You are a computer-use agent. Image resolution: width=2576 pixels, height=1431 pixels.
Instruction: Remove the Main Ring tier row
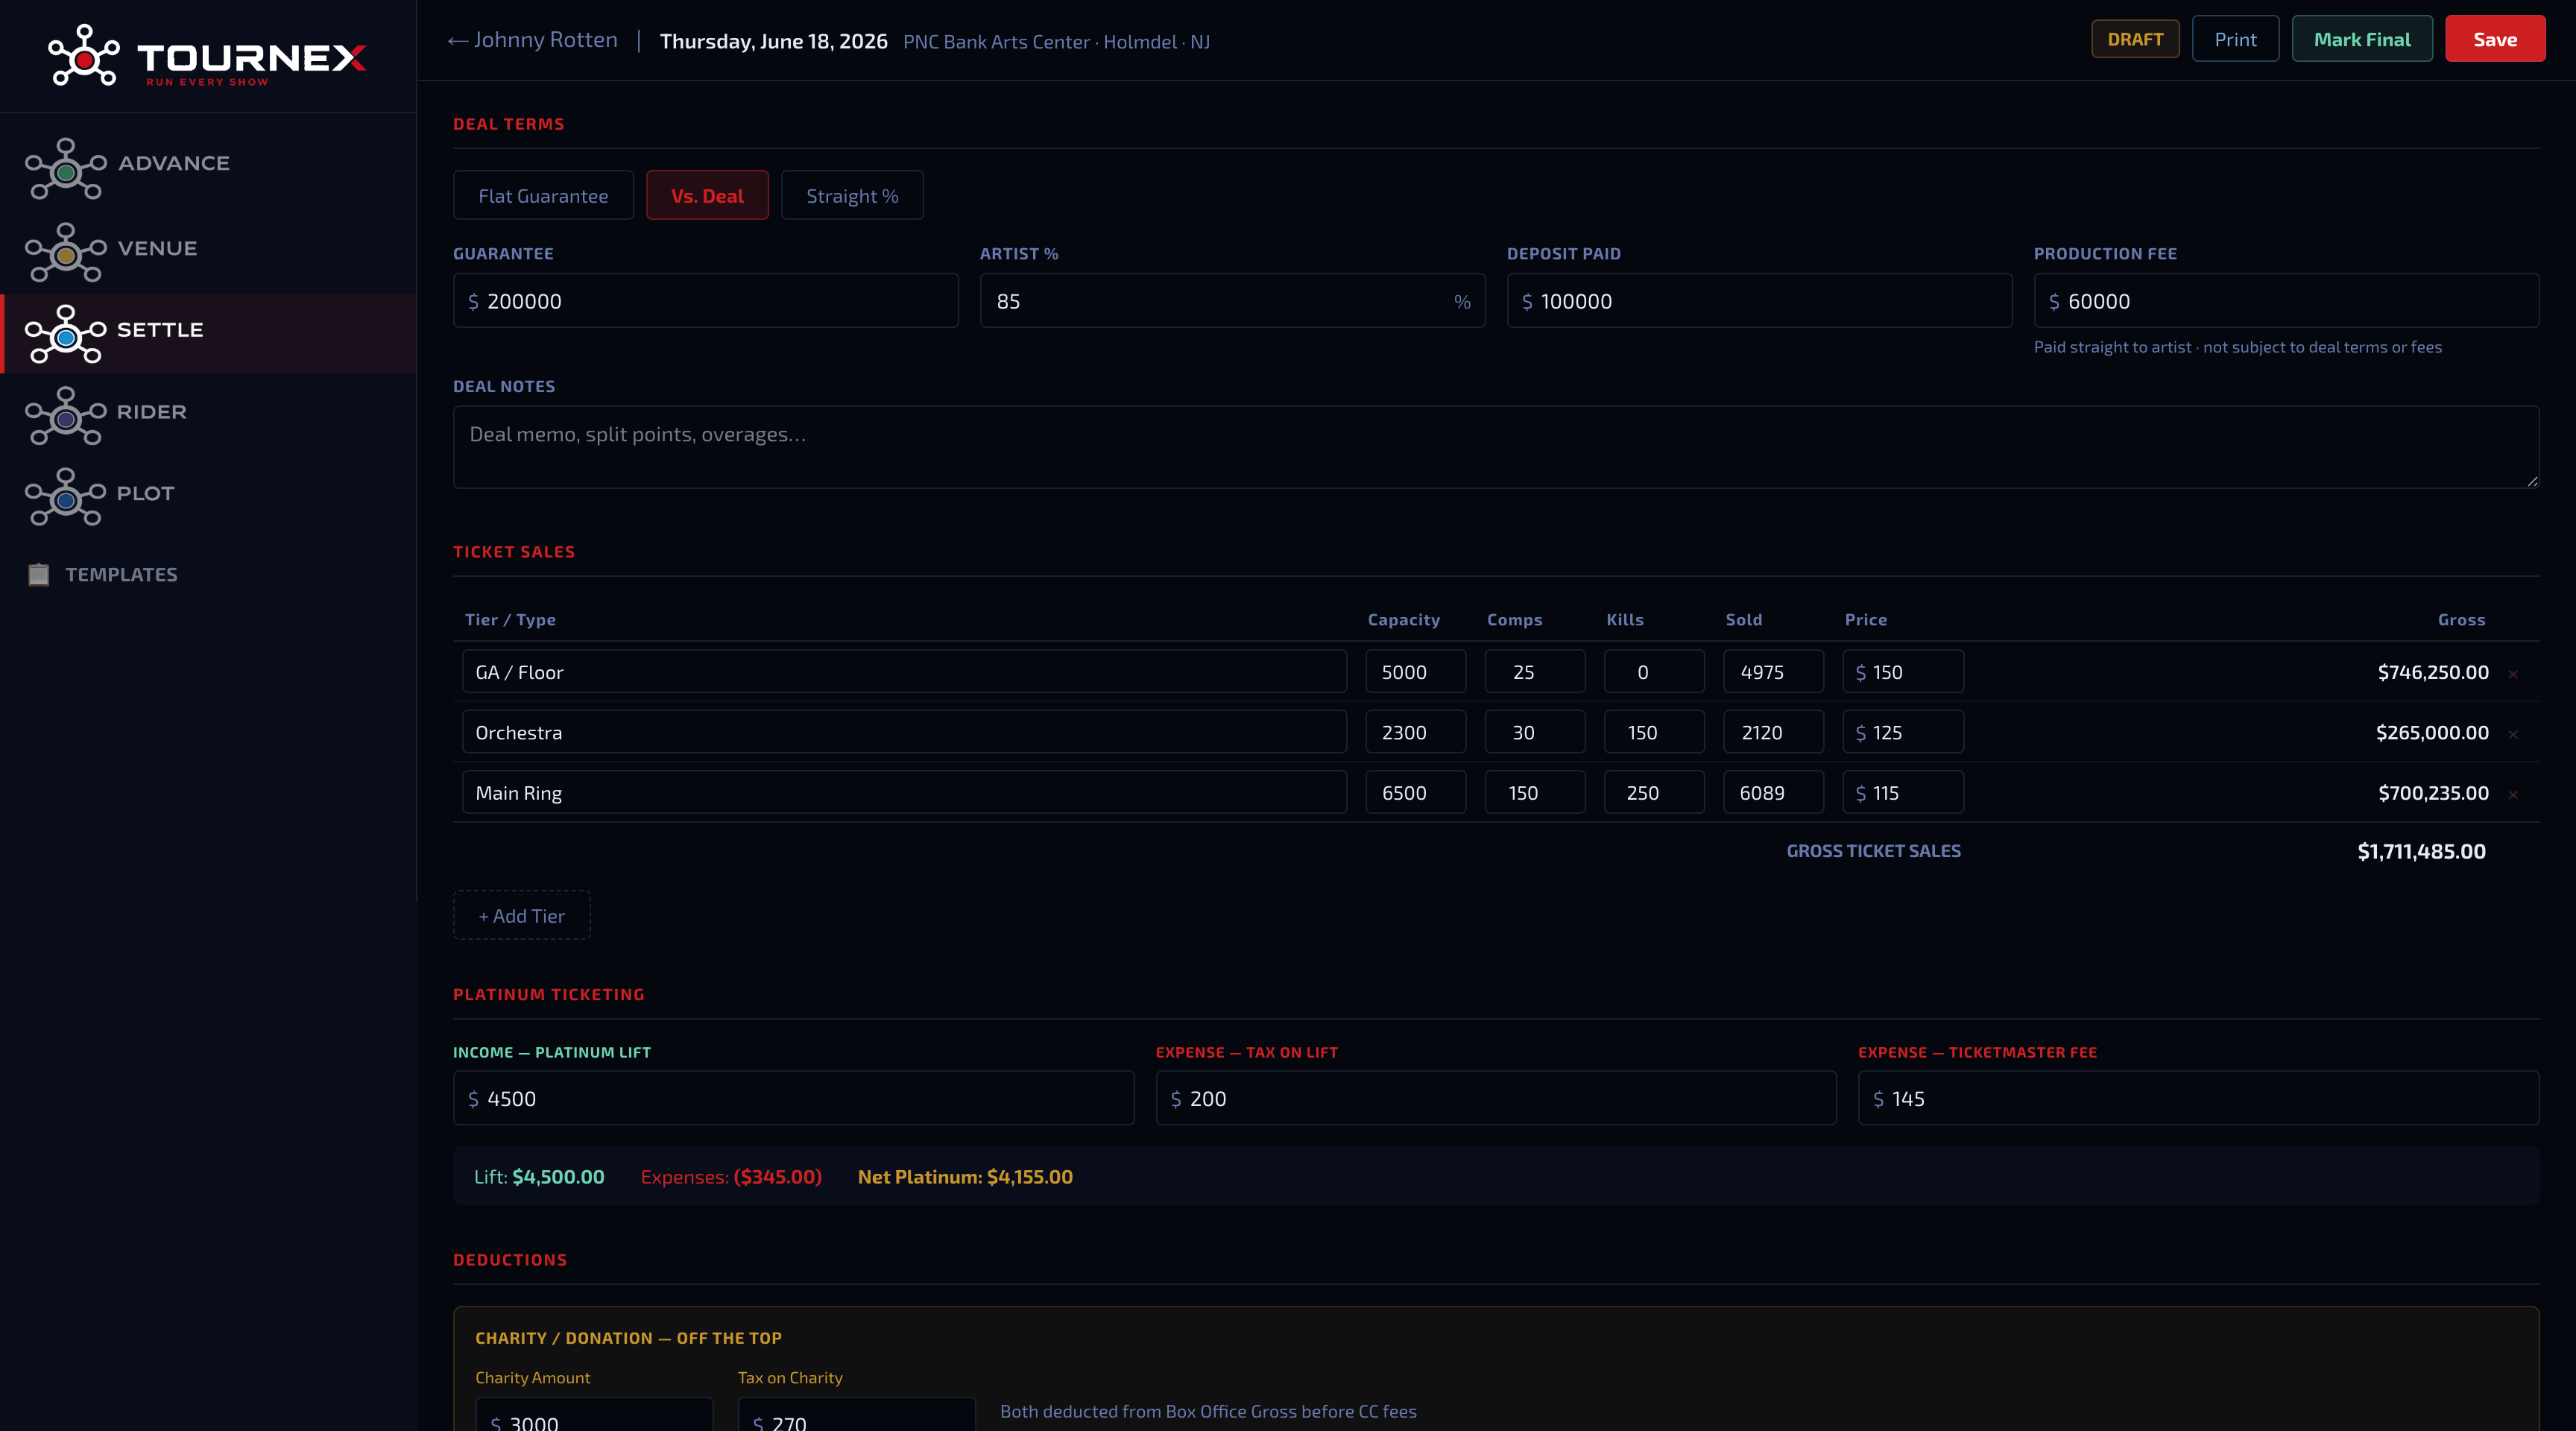tap(2513, 795)
